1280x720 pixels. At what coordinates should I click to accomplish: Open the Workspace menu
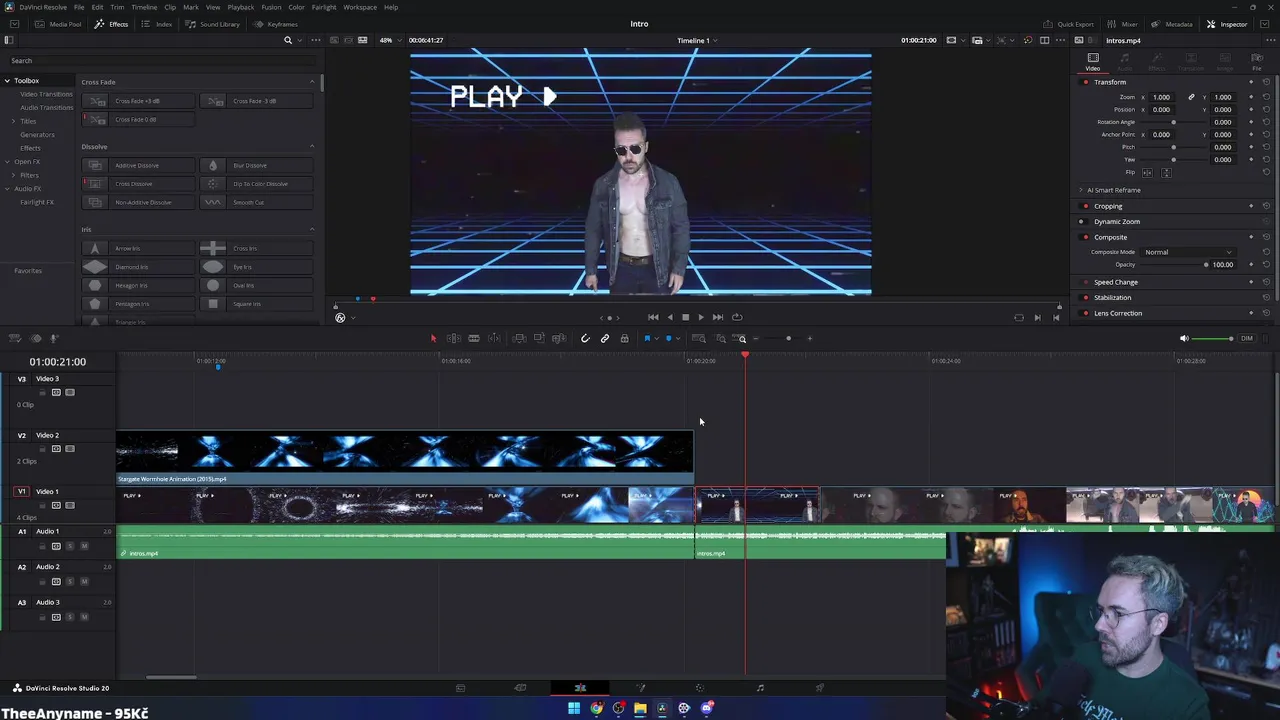tap(360, 7)
